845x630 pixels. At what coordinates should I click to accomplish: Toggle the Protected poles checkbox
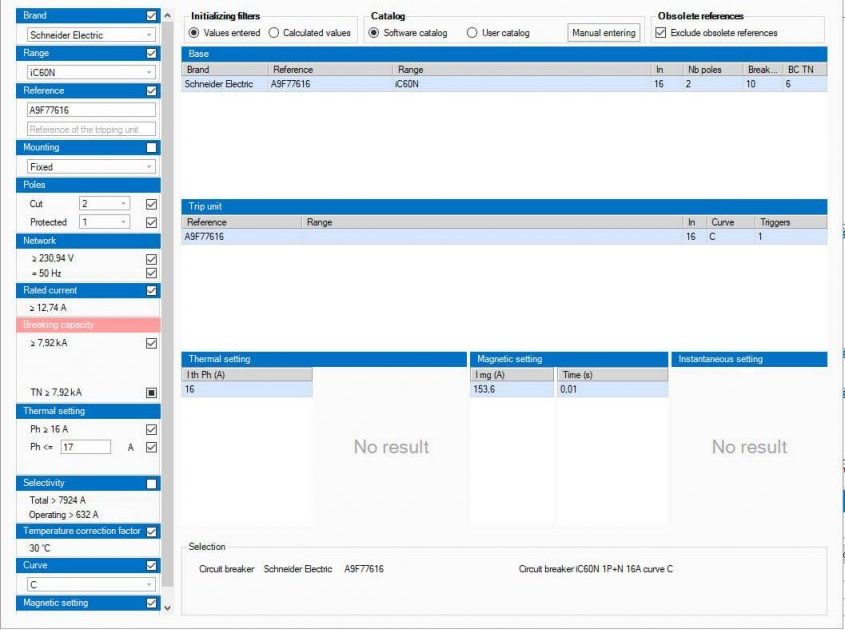coord(151,223)
